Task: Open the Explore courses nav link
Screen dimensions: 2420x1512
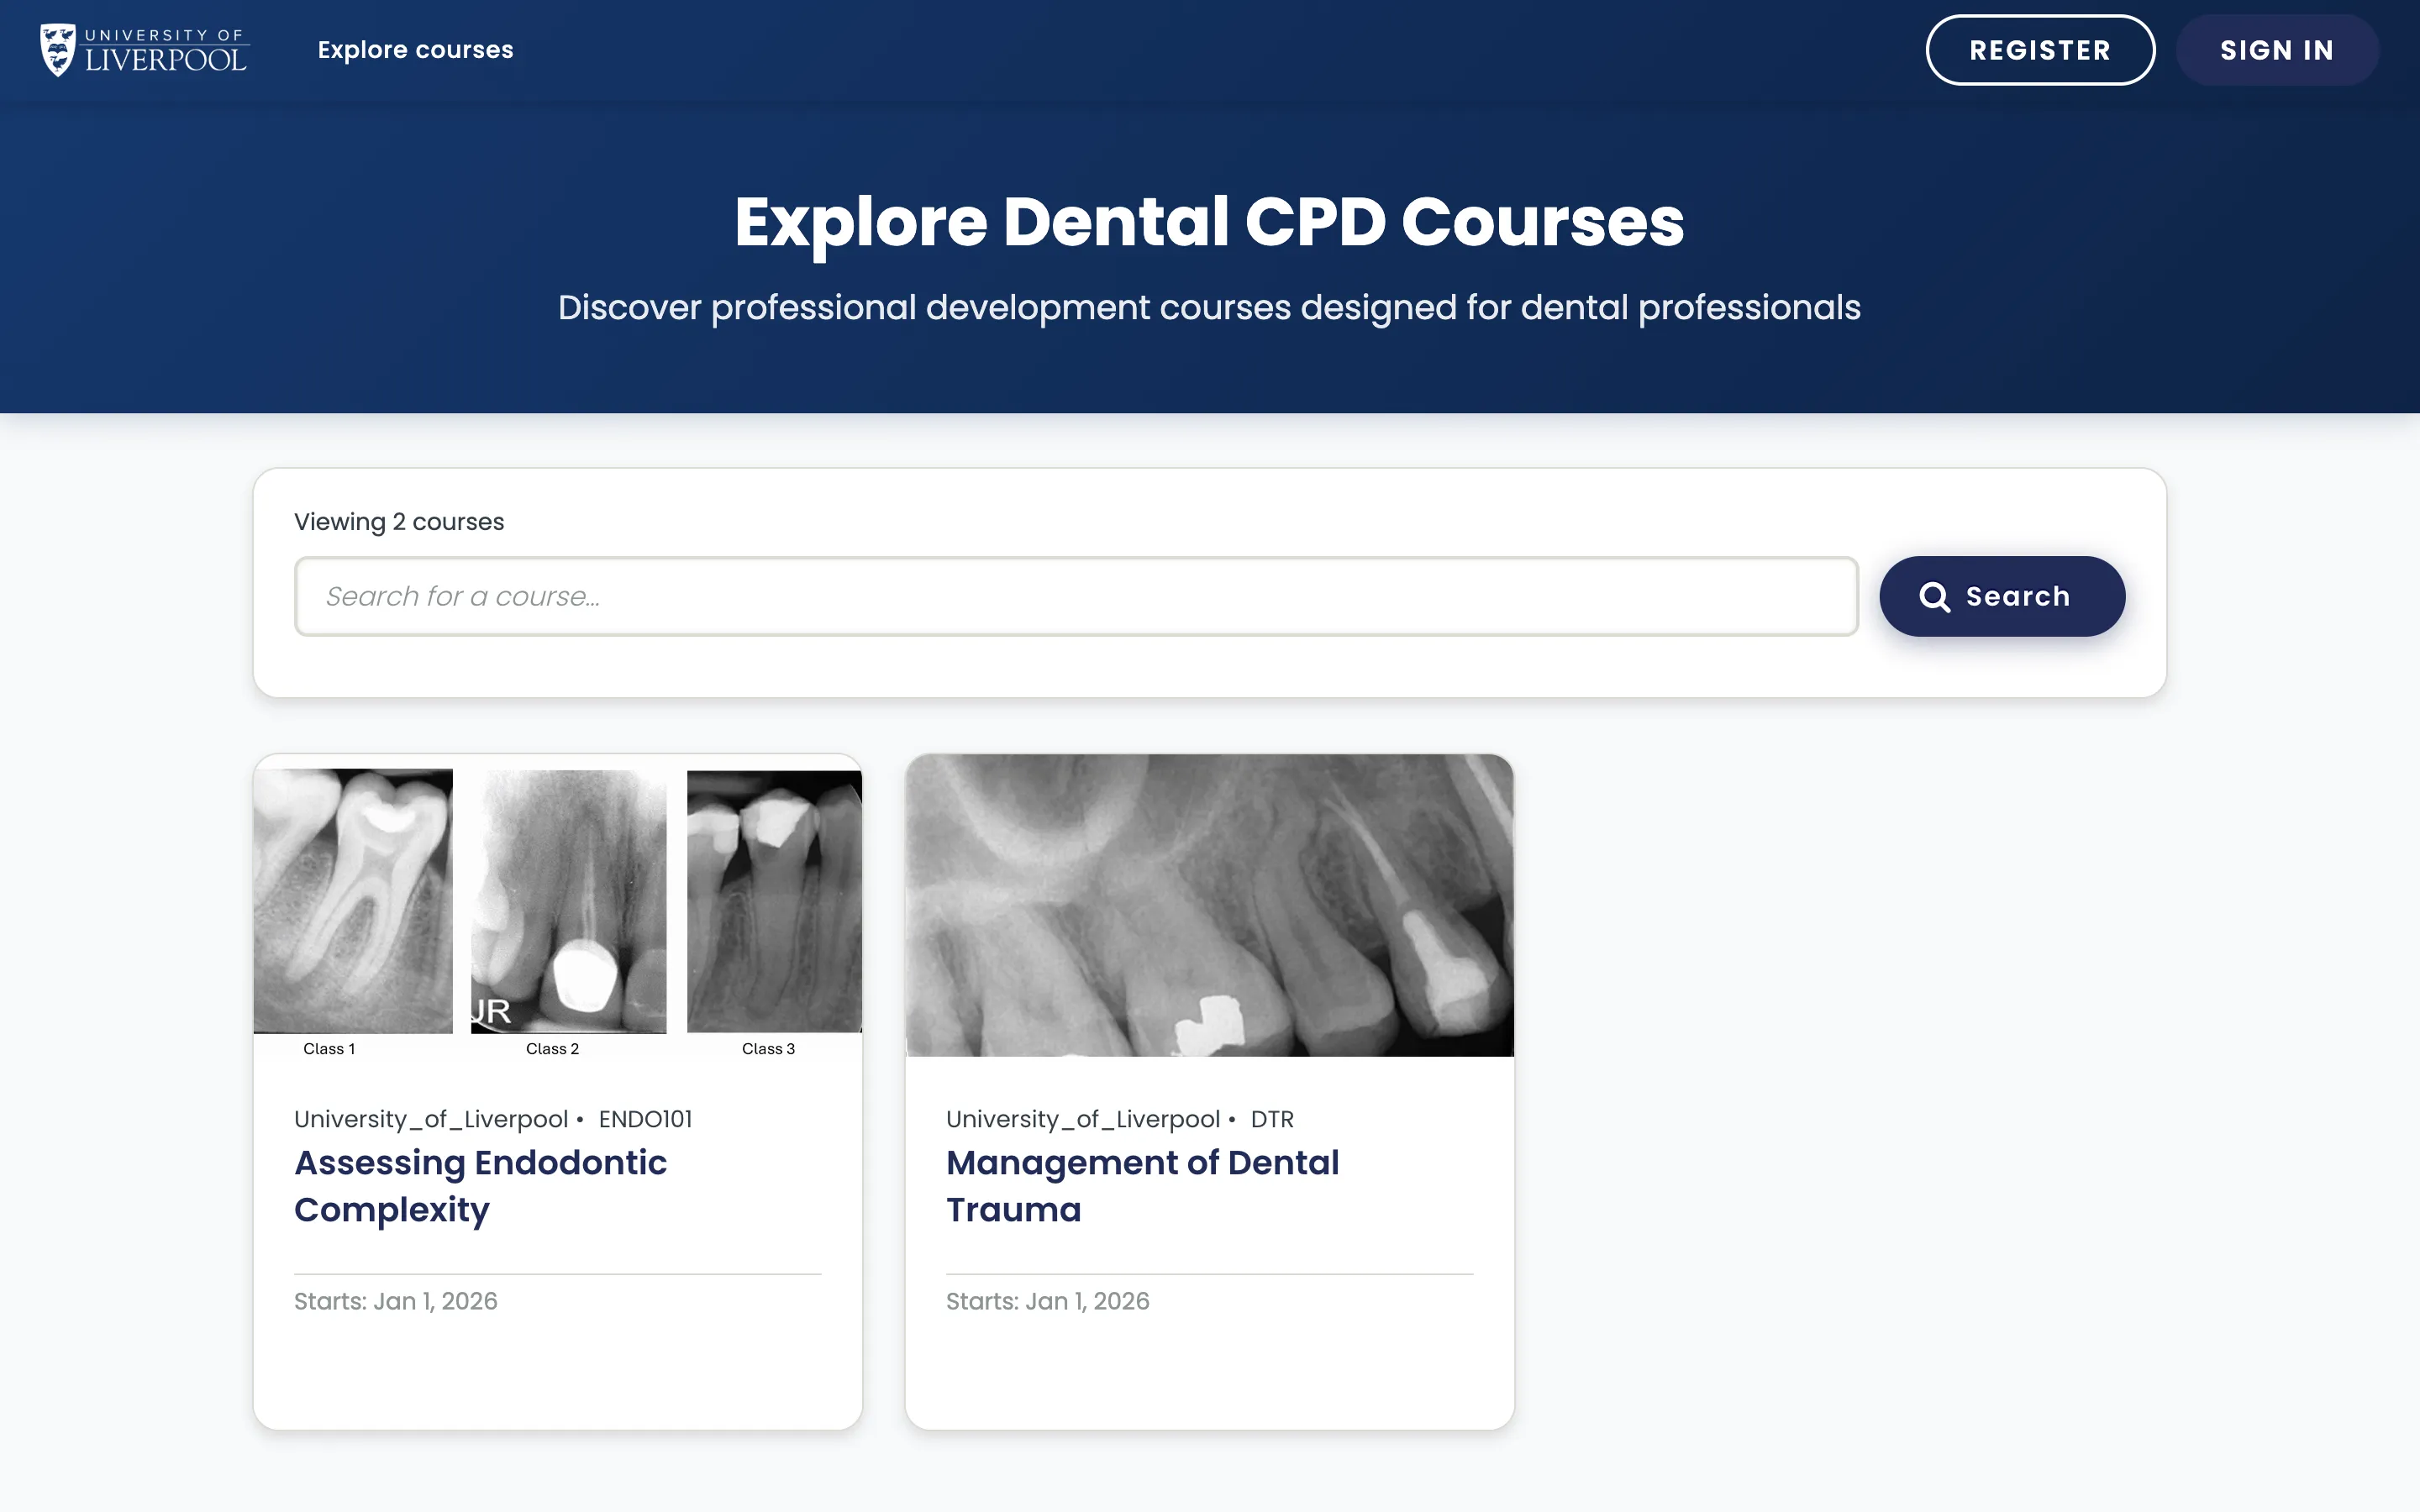Action: [x=415, y=50]
